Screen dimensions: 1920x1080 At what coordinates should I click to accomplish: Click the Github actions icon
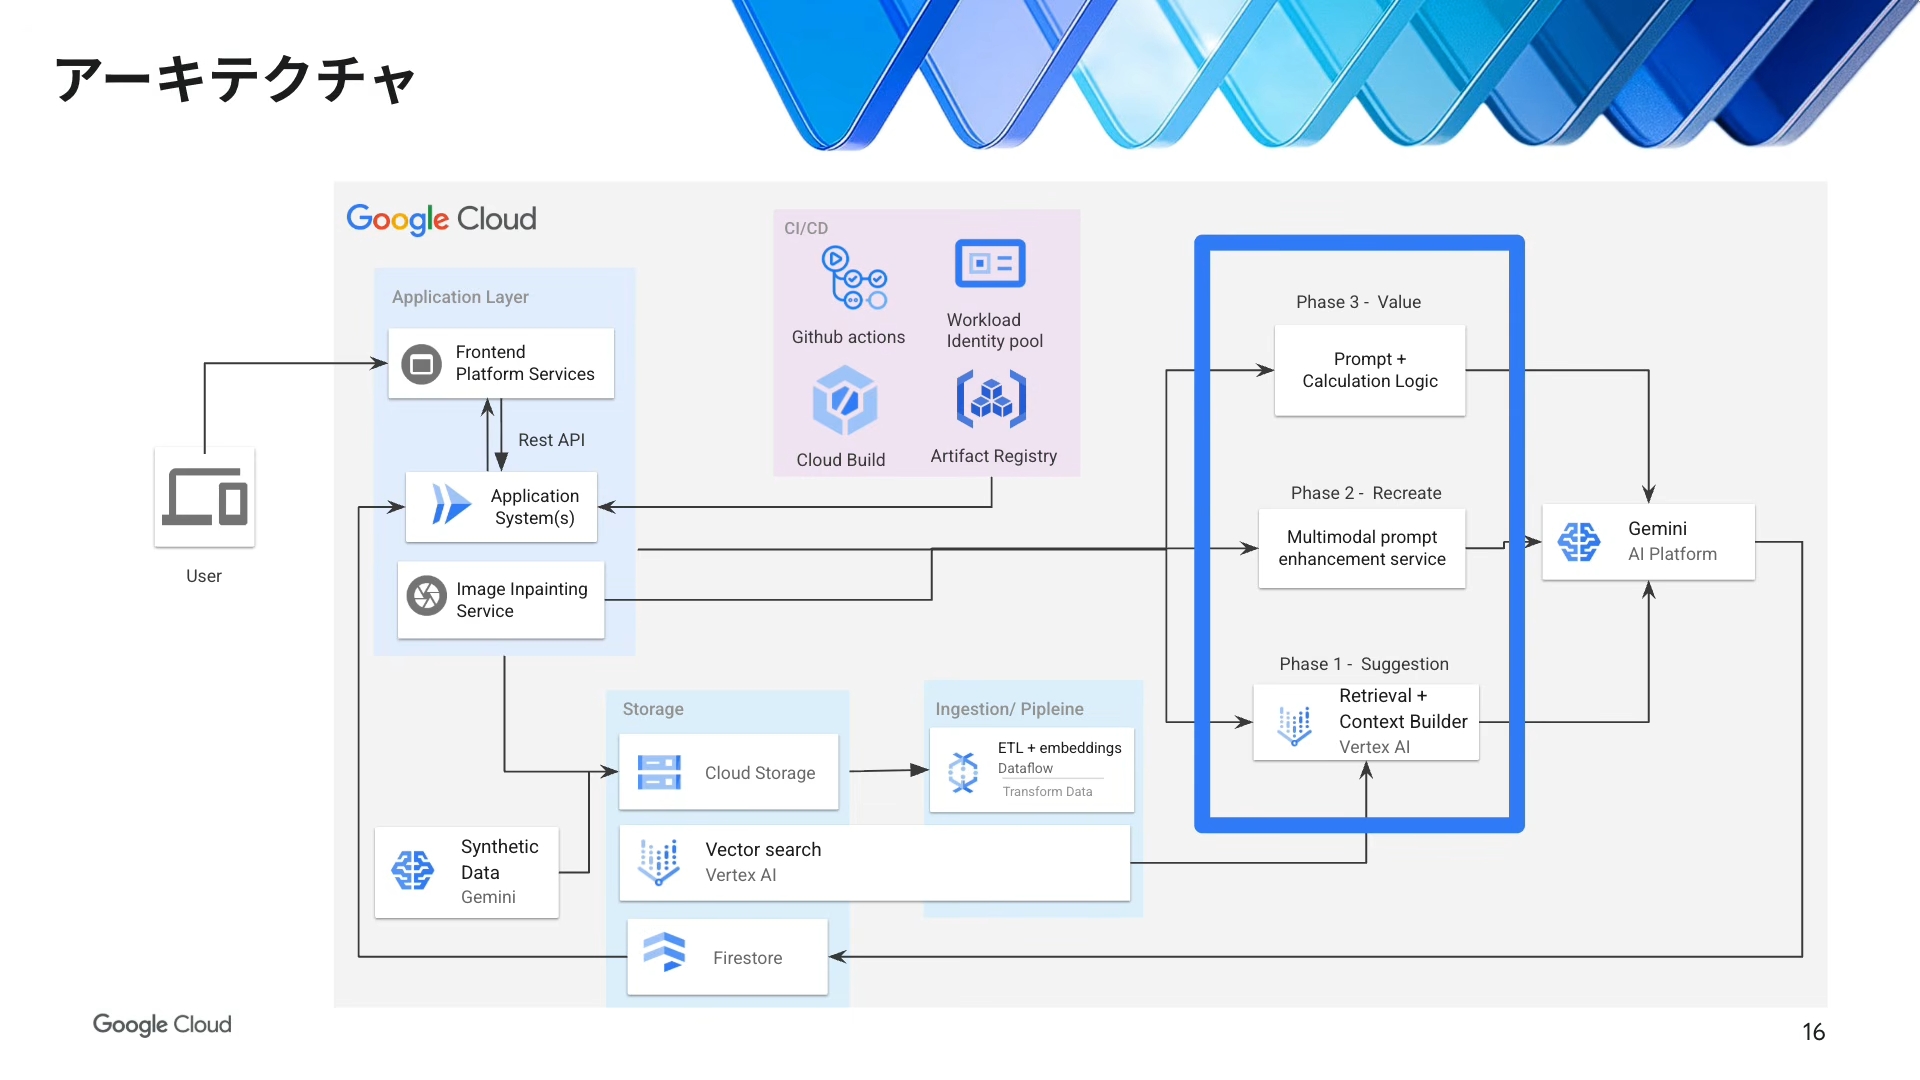[853, 277]
